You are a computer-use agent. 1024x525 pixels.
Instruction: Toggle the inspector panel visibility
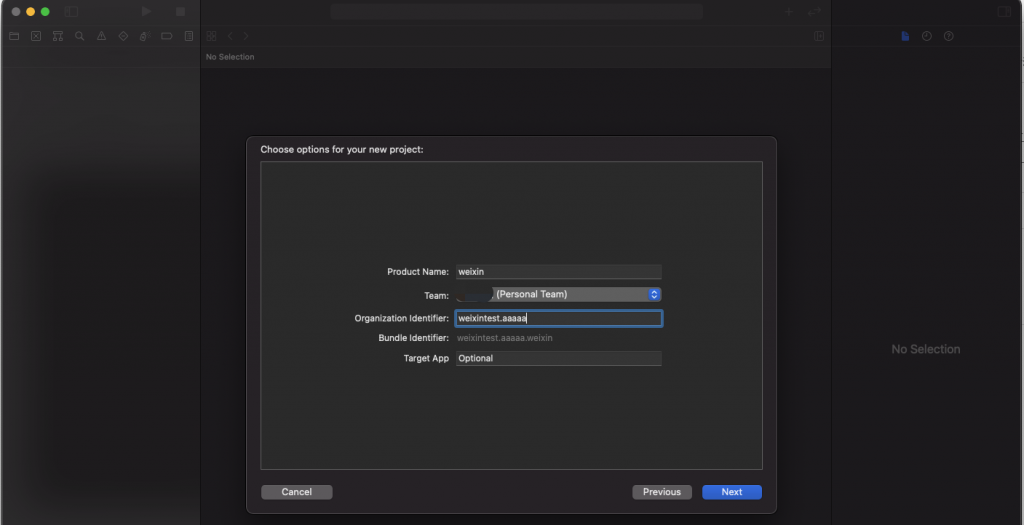(x=1004, y=12)
